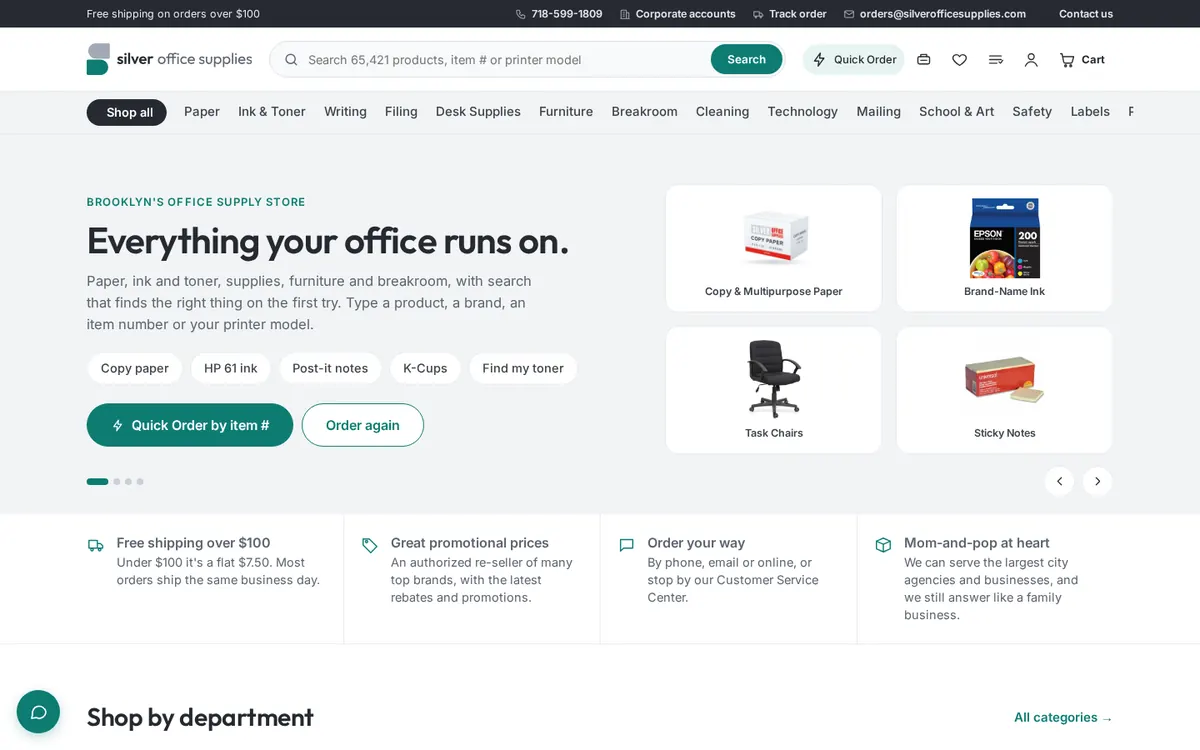
Task: Open the Cleaning category
Action: coord(722,112)
